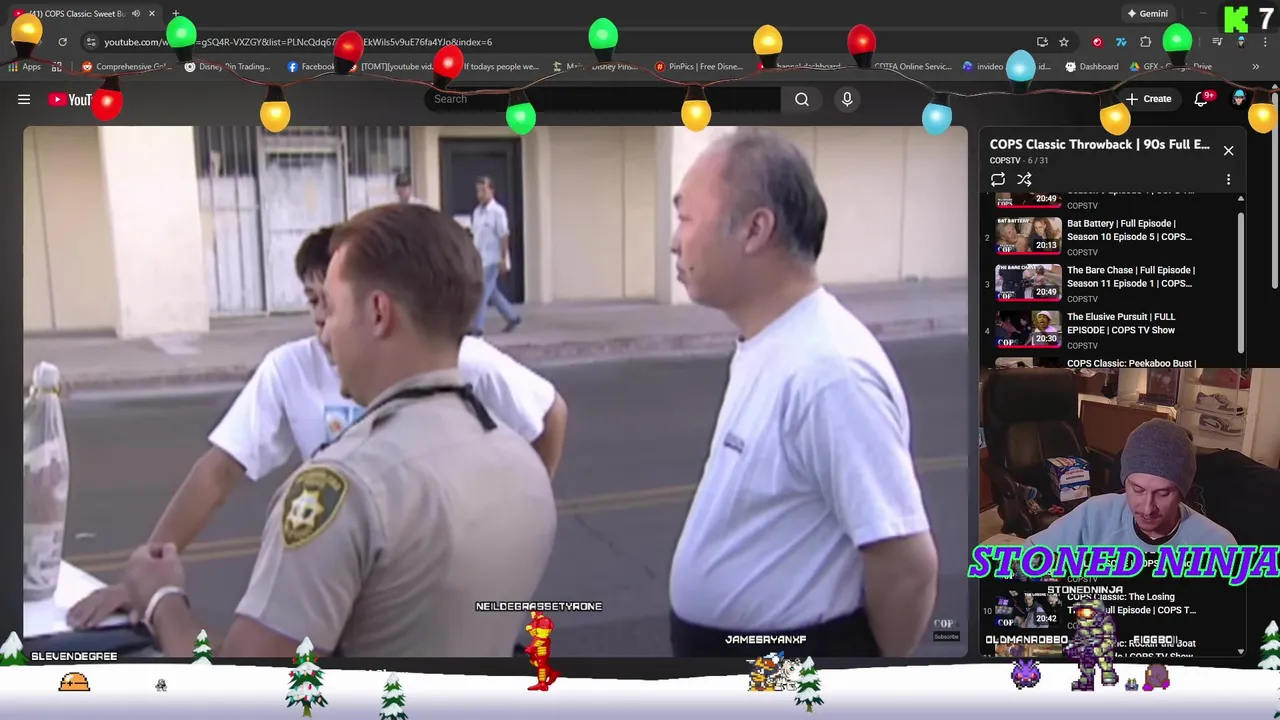Start voice search with the microphone icon
Viewport: 1280px width, 720px height.
click(x=847, y=99)
